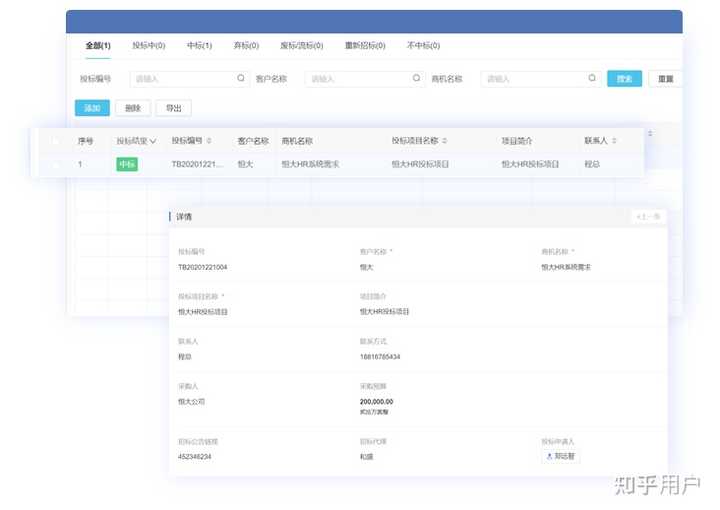Click the 200,000.00 budget value
This screenshot has width=720, height=510.
(x=377, y=402)
